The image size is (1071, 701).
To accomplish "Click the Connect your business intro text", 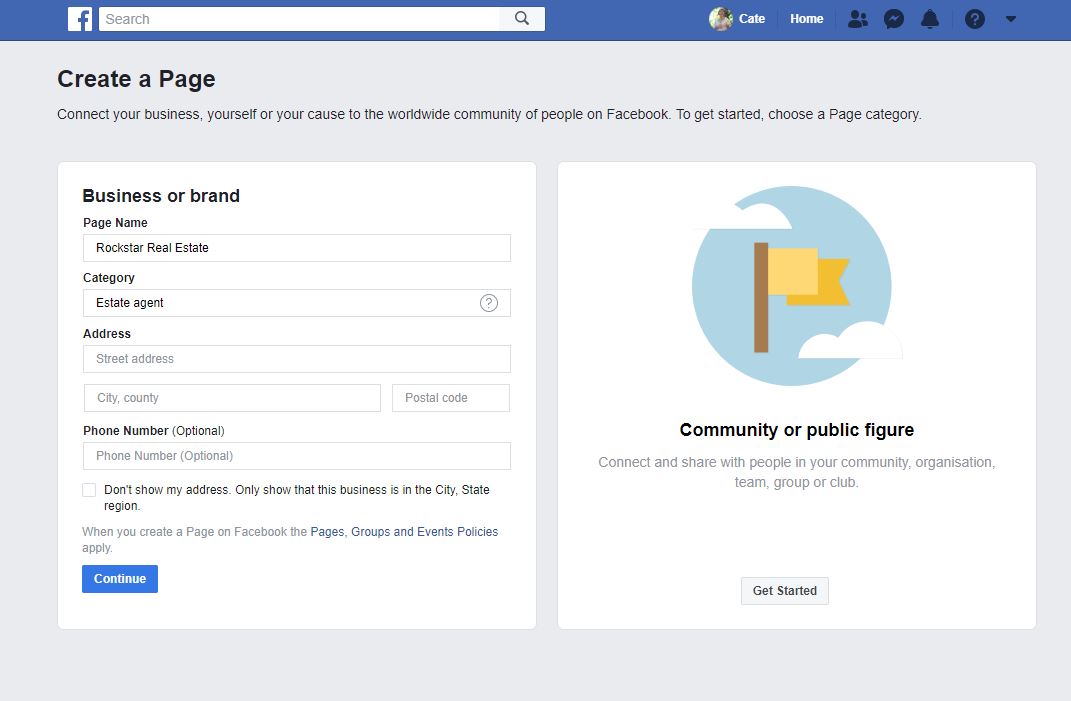I will click(489, 114).
